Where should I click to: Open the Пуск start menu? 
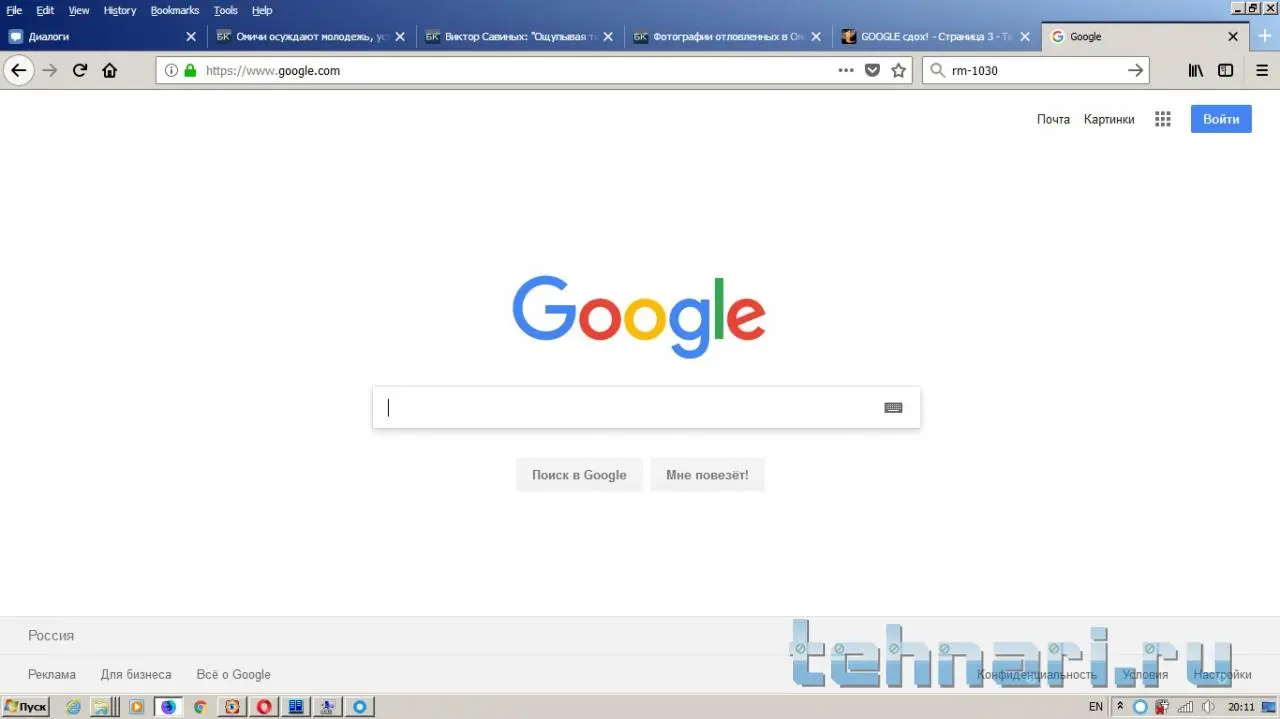[x=25, y=706]
